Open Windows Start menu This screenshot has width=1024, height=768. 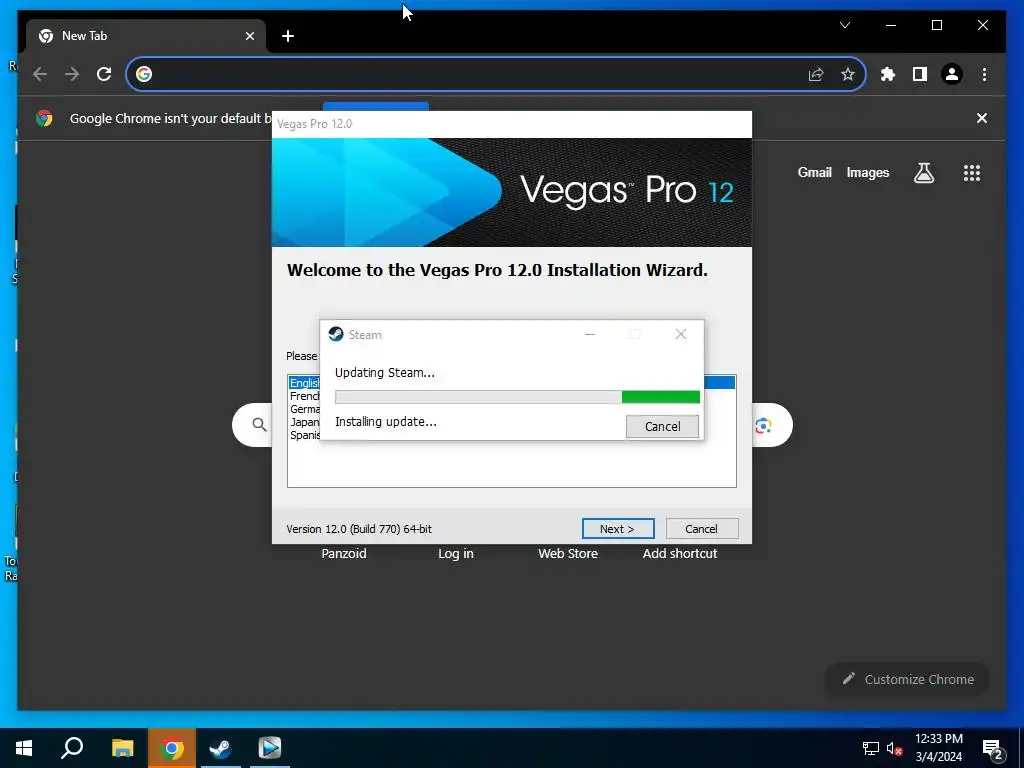coord(24,748)
